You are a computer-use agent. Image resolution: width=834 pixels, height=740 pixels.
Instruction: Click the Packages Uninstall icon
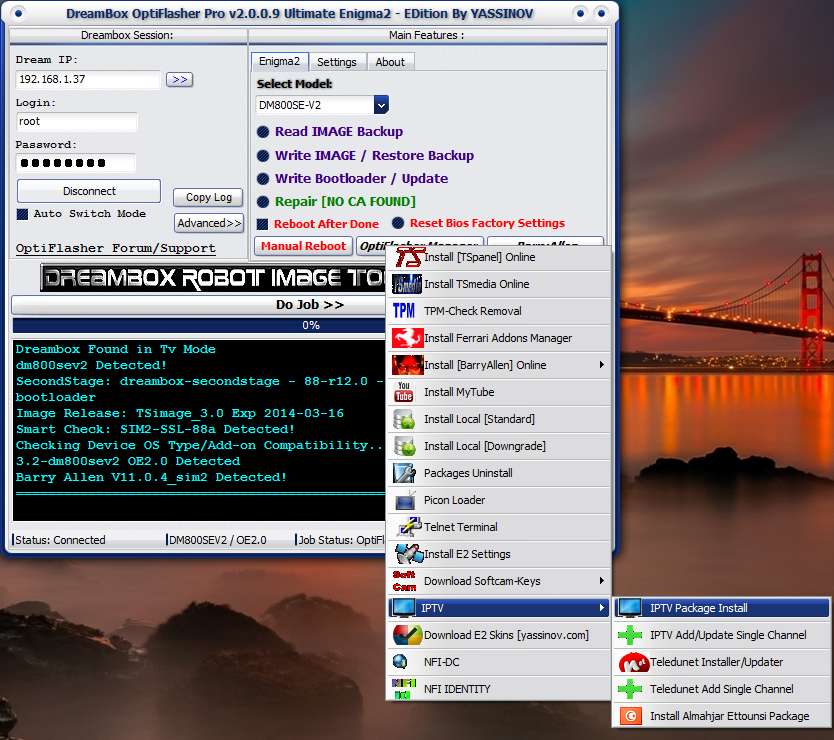(404, 473)
